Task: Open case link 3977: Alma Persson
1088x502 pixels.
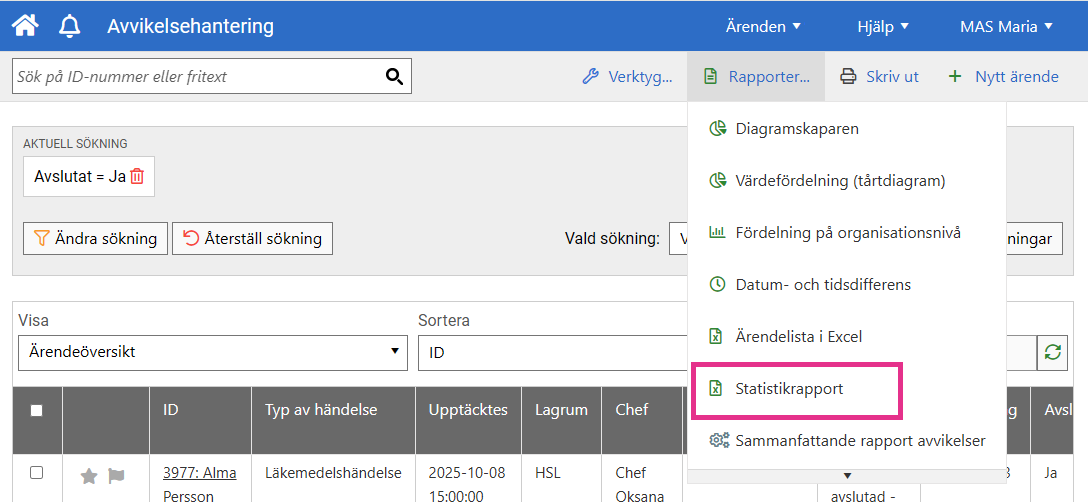Action: [x=199, y=485]
